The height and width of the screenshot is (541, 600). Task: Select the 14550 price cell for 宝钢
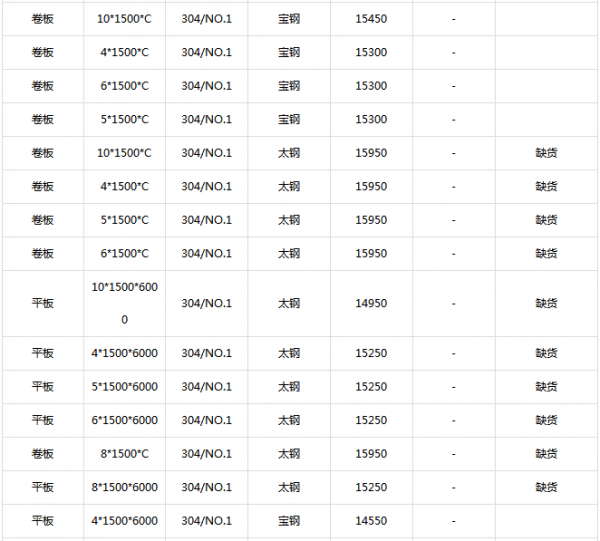371,521
